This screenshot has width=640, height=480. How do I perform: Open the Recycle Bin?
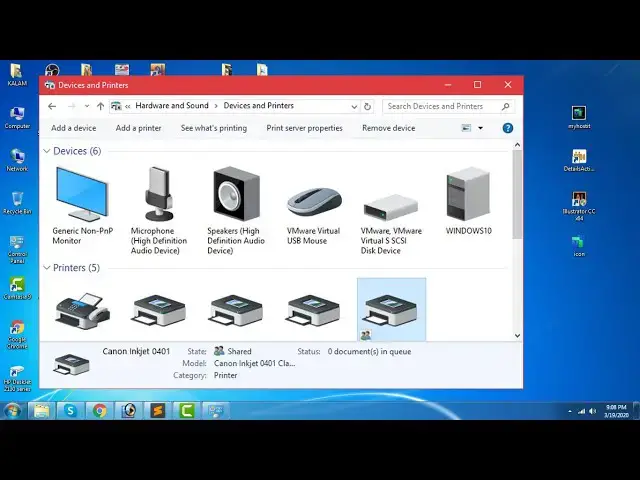click(x=17, y=203)
